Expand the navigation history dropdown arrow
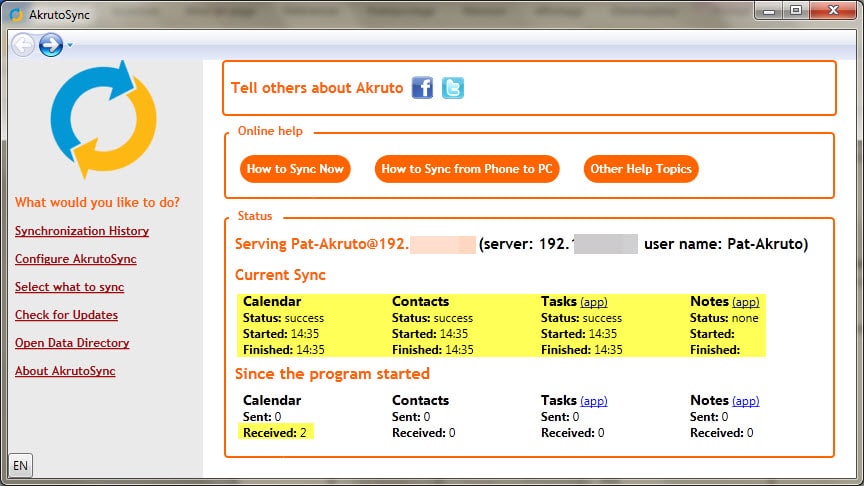Screen dimensions: 864x486 [71, 45]
